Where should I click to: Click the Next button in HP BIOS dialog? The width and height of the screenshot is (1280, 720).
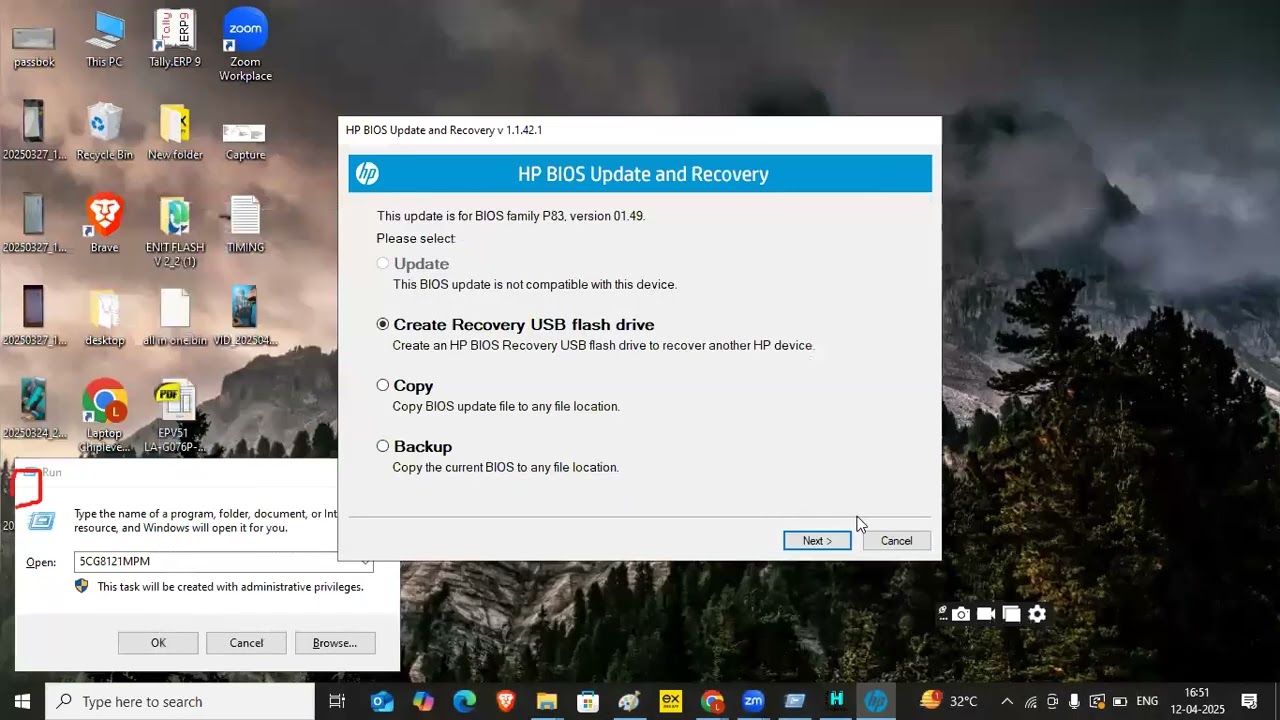pyautogui.click(x=817, y=540)
